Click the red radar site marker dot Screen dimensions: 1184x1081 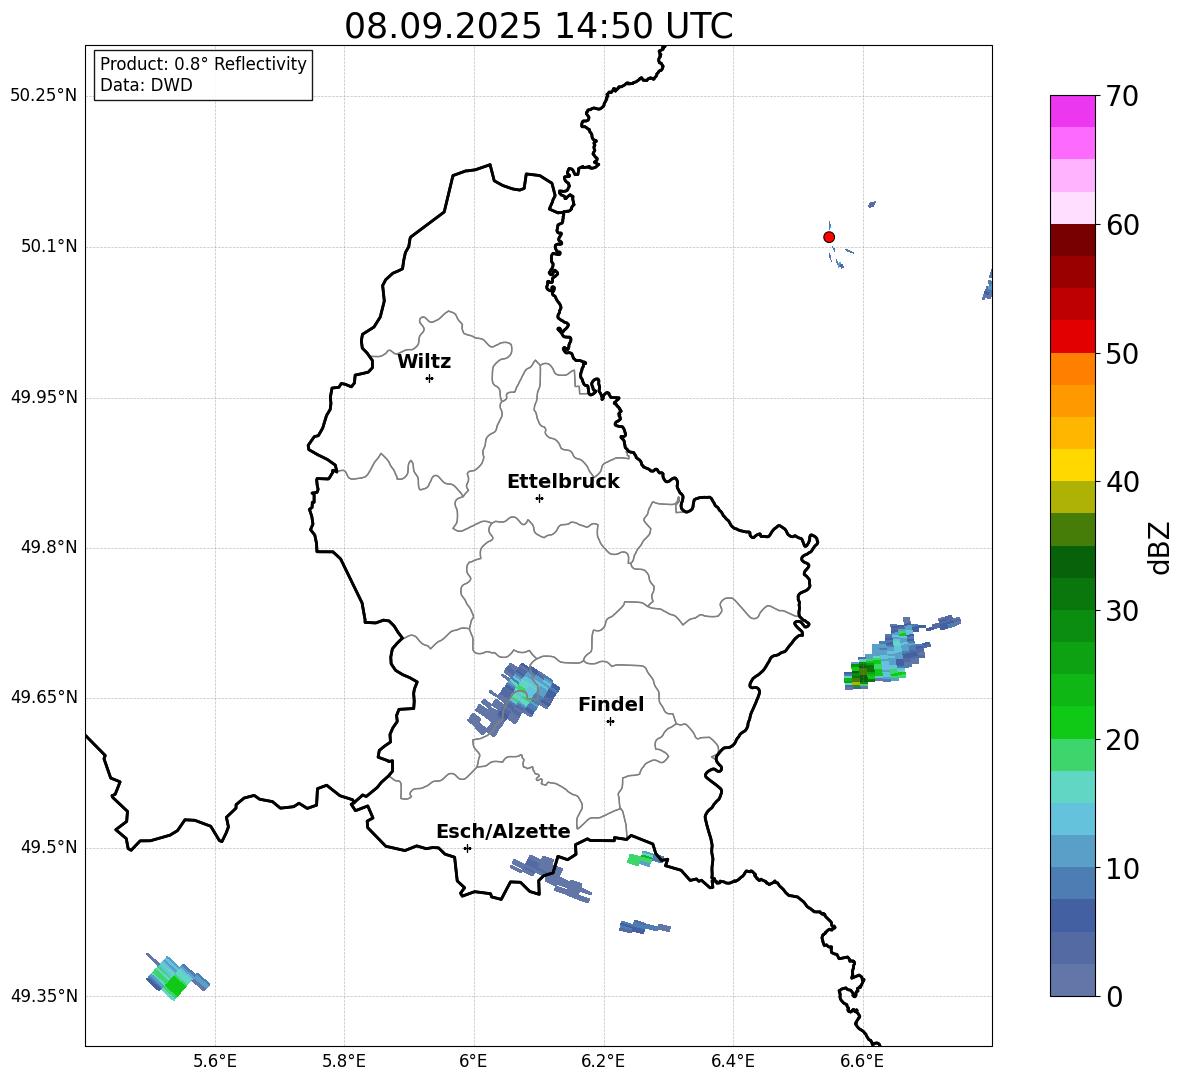pyautogui.click(x=828, y=237)
